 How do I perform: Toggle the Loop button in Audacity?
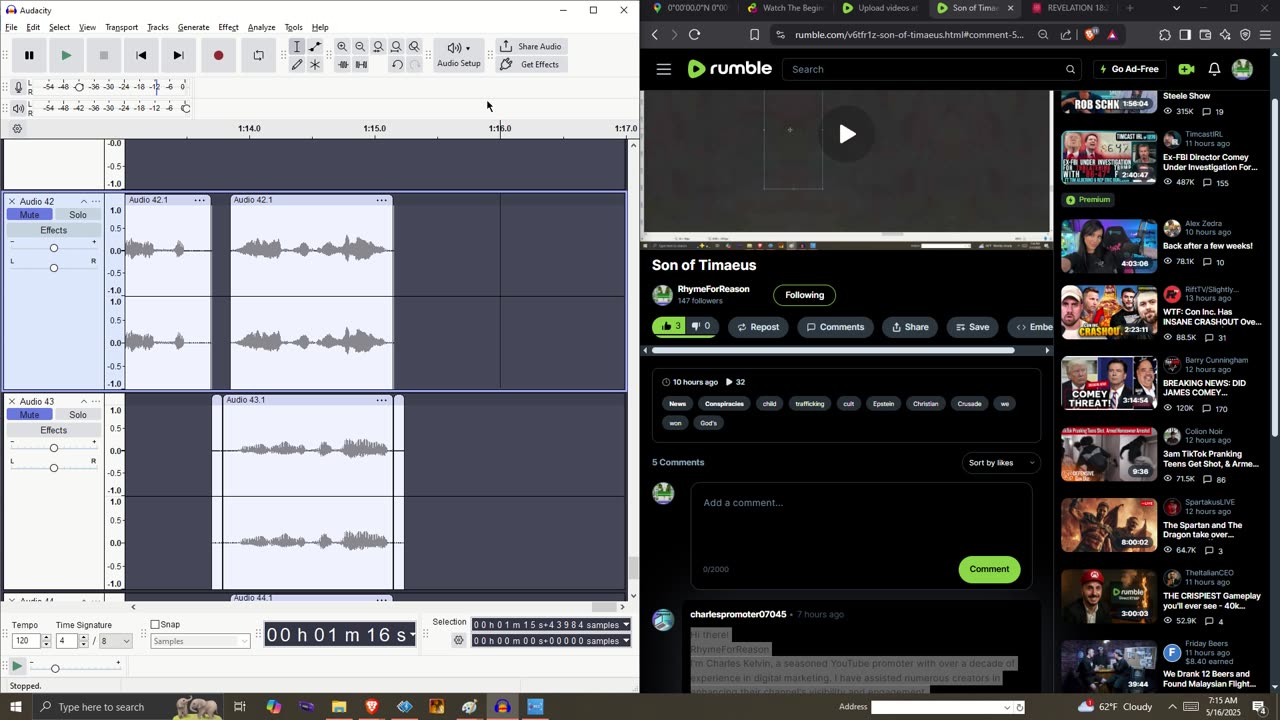coord(258,55)
